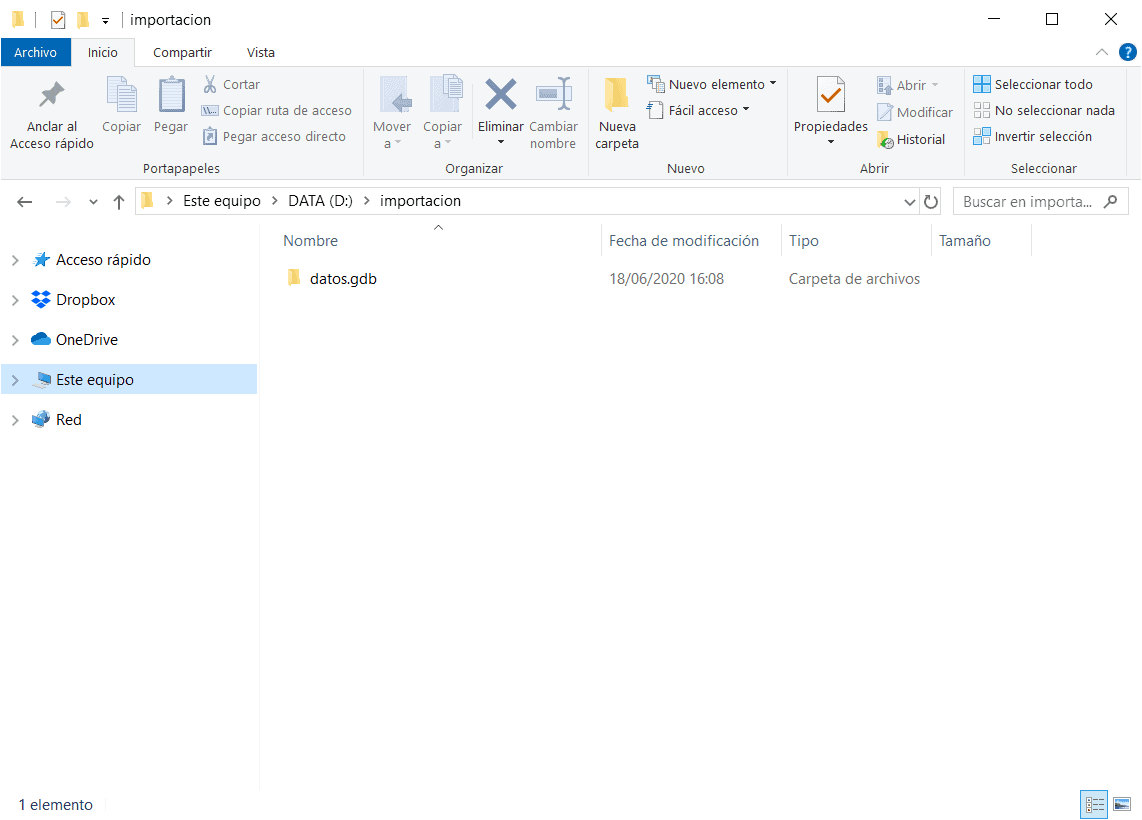1142x820 pixels.
Task: Open the help question mark icon
Action: point(1127,52)
